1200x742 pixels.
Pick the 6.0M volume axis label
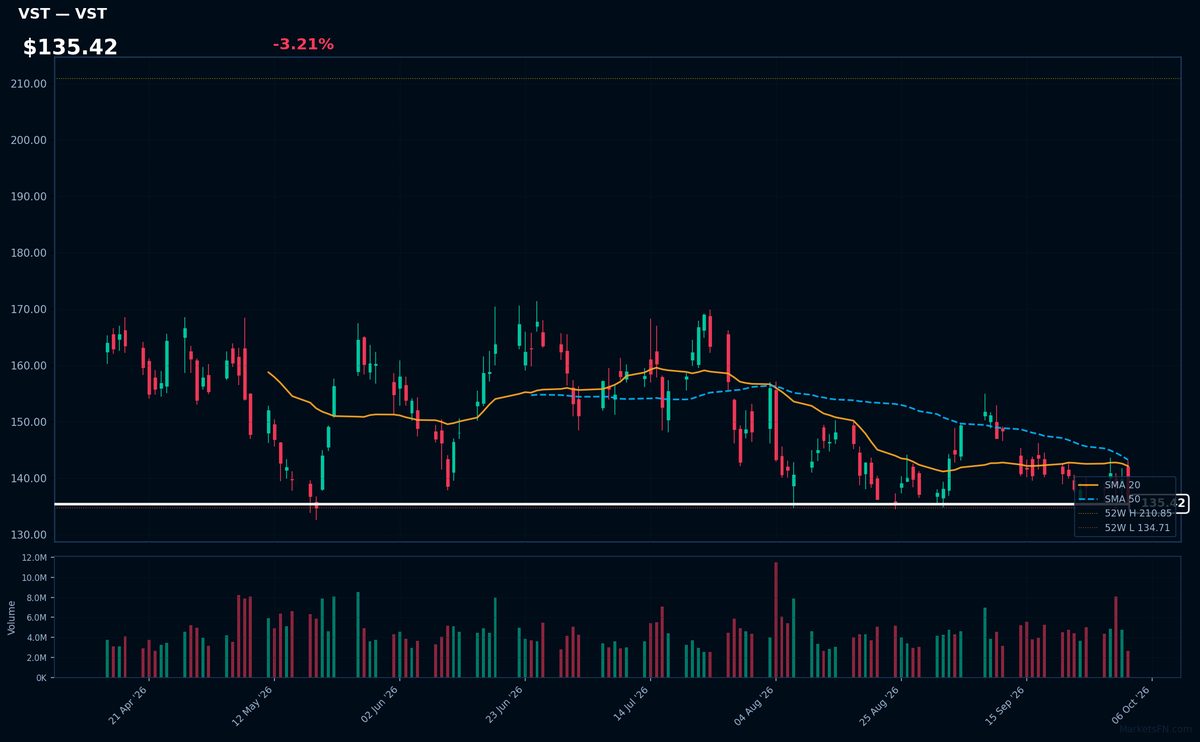tap(35, 618)
